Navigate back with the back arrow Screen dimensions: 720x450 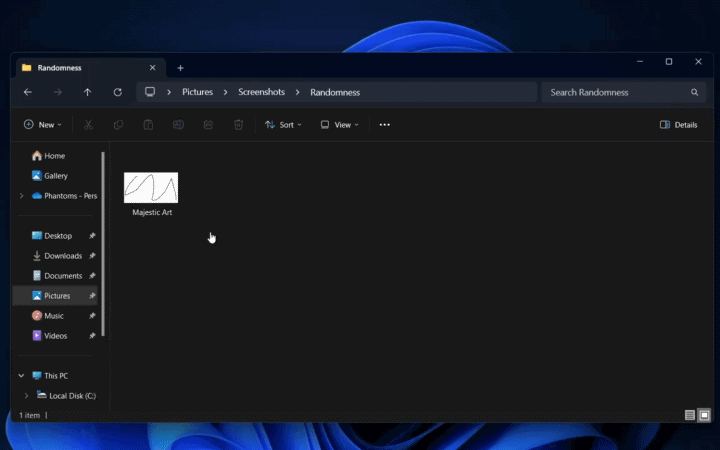[x=27, y=92]
